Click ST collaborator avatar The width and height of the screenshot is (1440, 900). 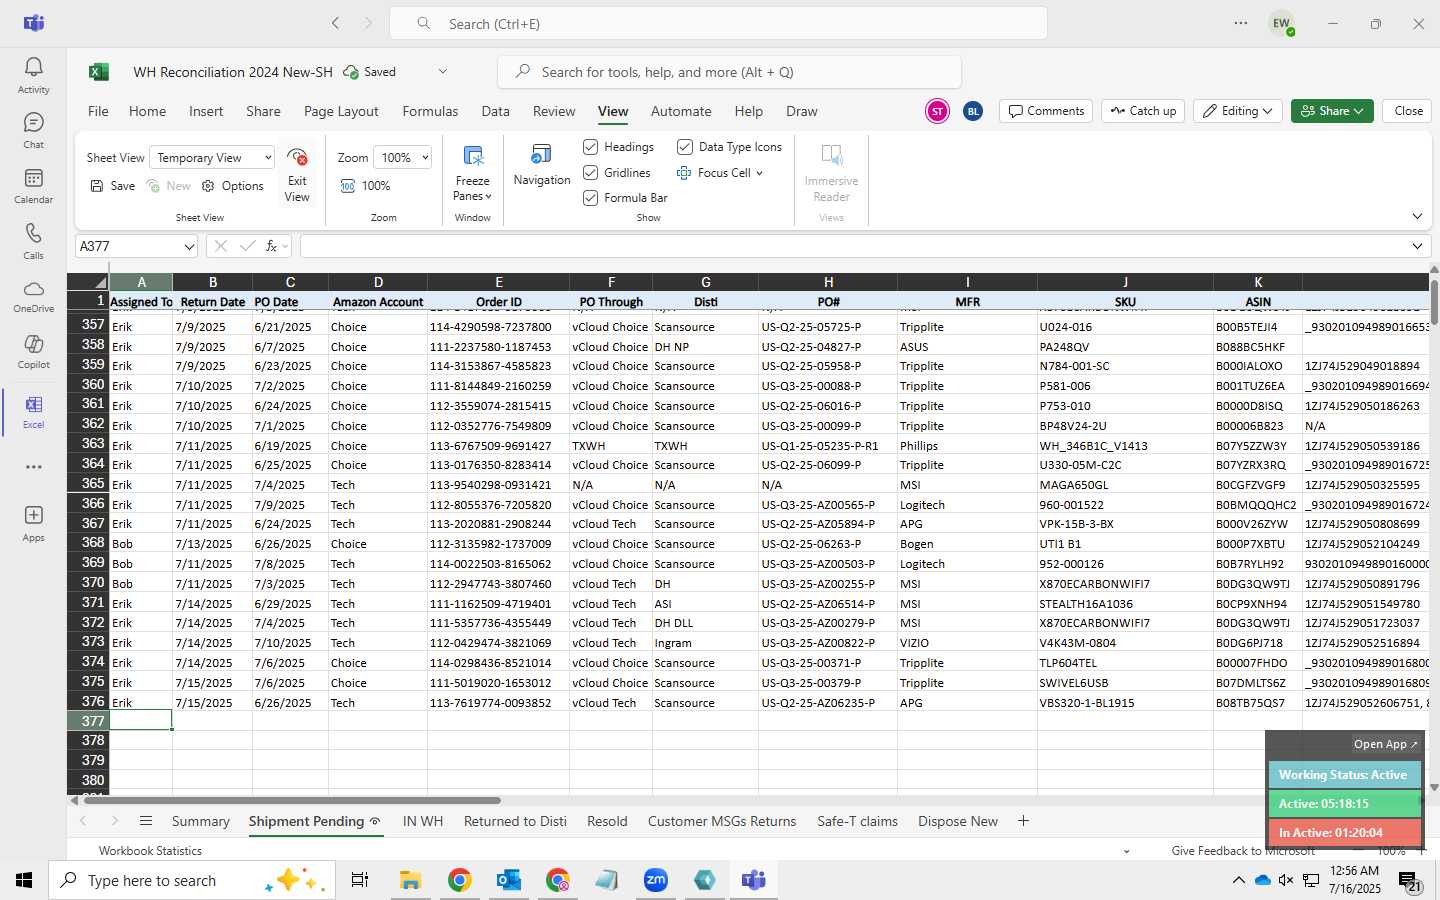click(x=937, y=111)
